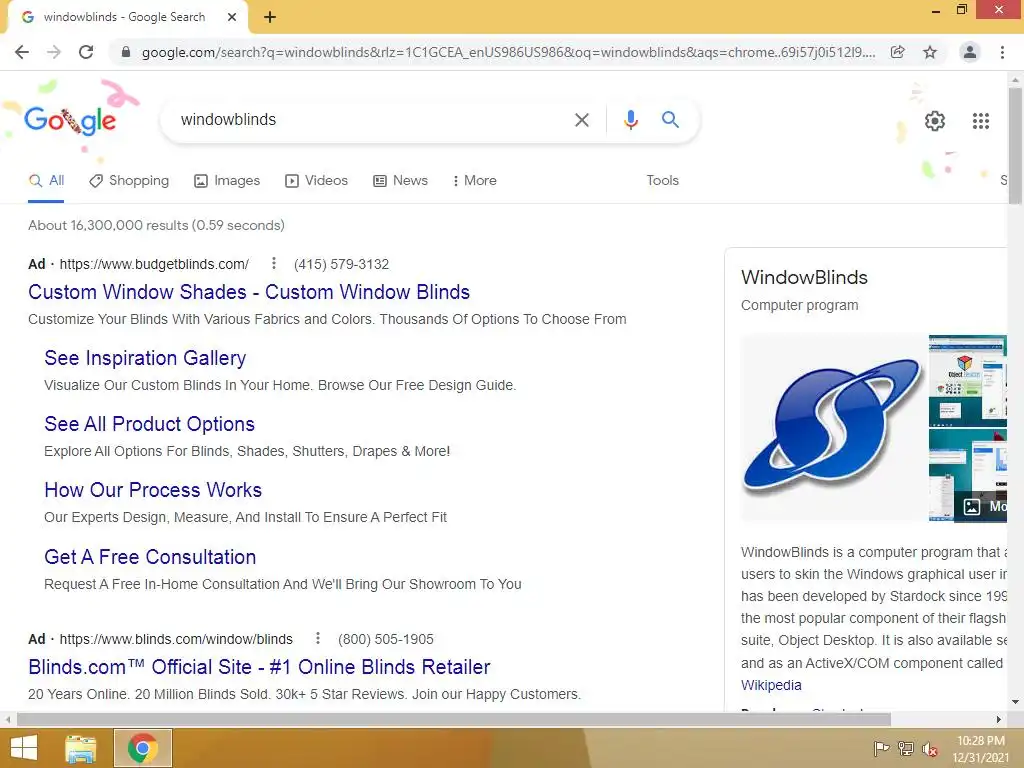Open Blinds.com Official Site ad link
Image resolution: width=1024 pixels, height=768 pixels.
[x=259, y=667]
